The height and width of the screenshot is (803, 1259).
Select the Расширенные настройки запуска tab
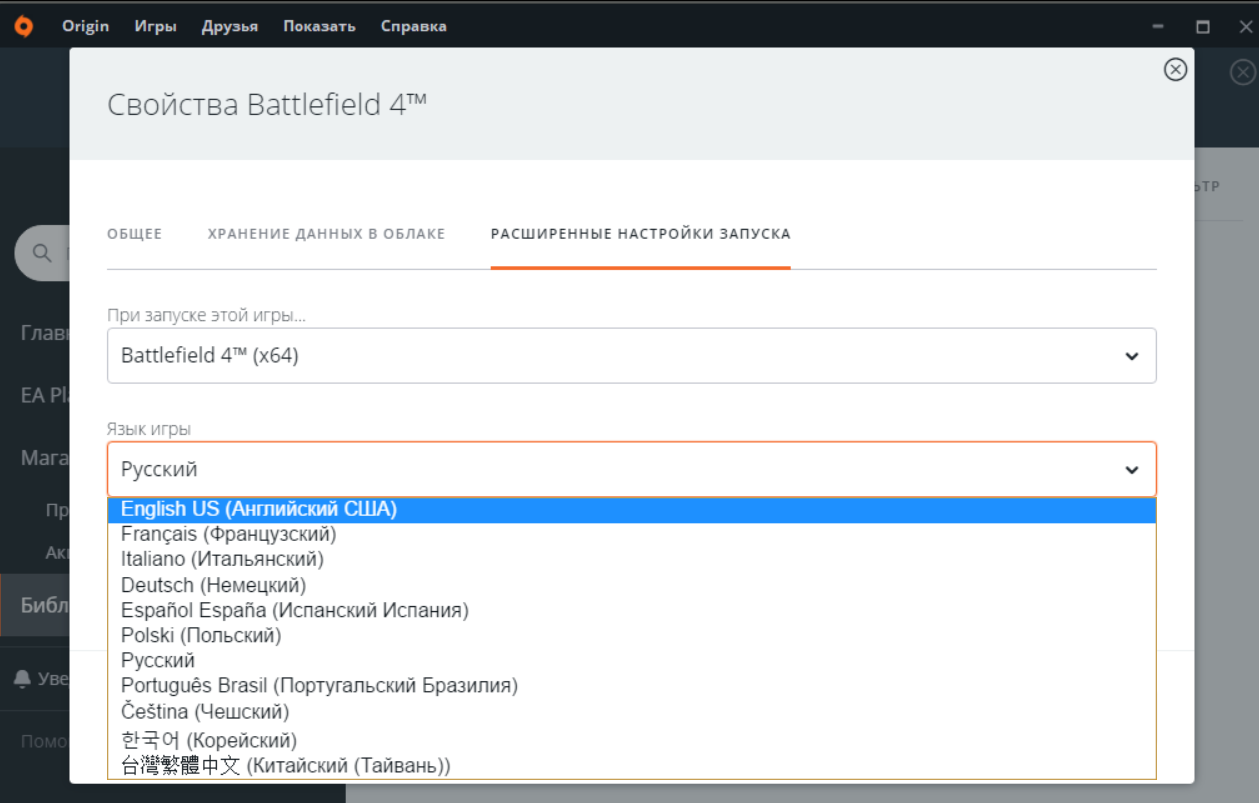tap(640, 234)
